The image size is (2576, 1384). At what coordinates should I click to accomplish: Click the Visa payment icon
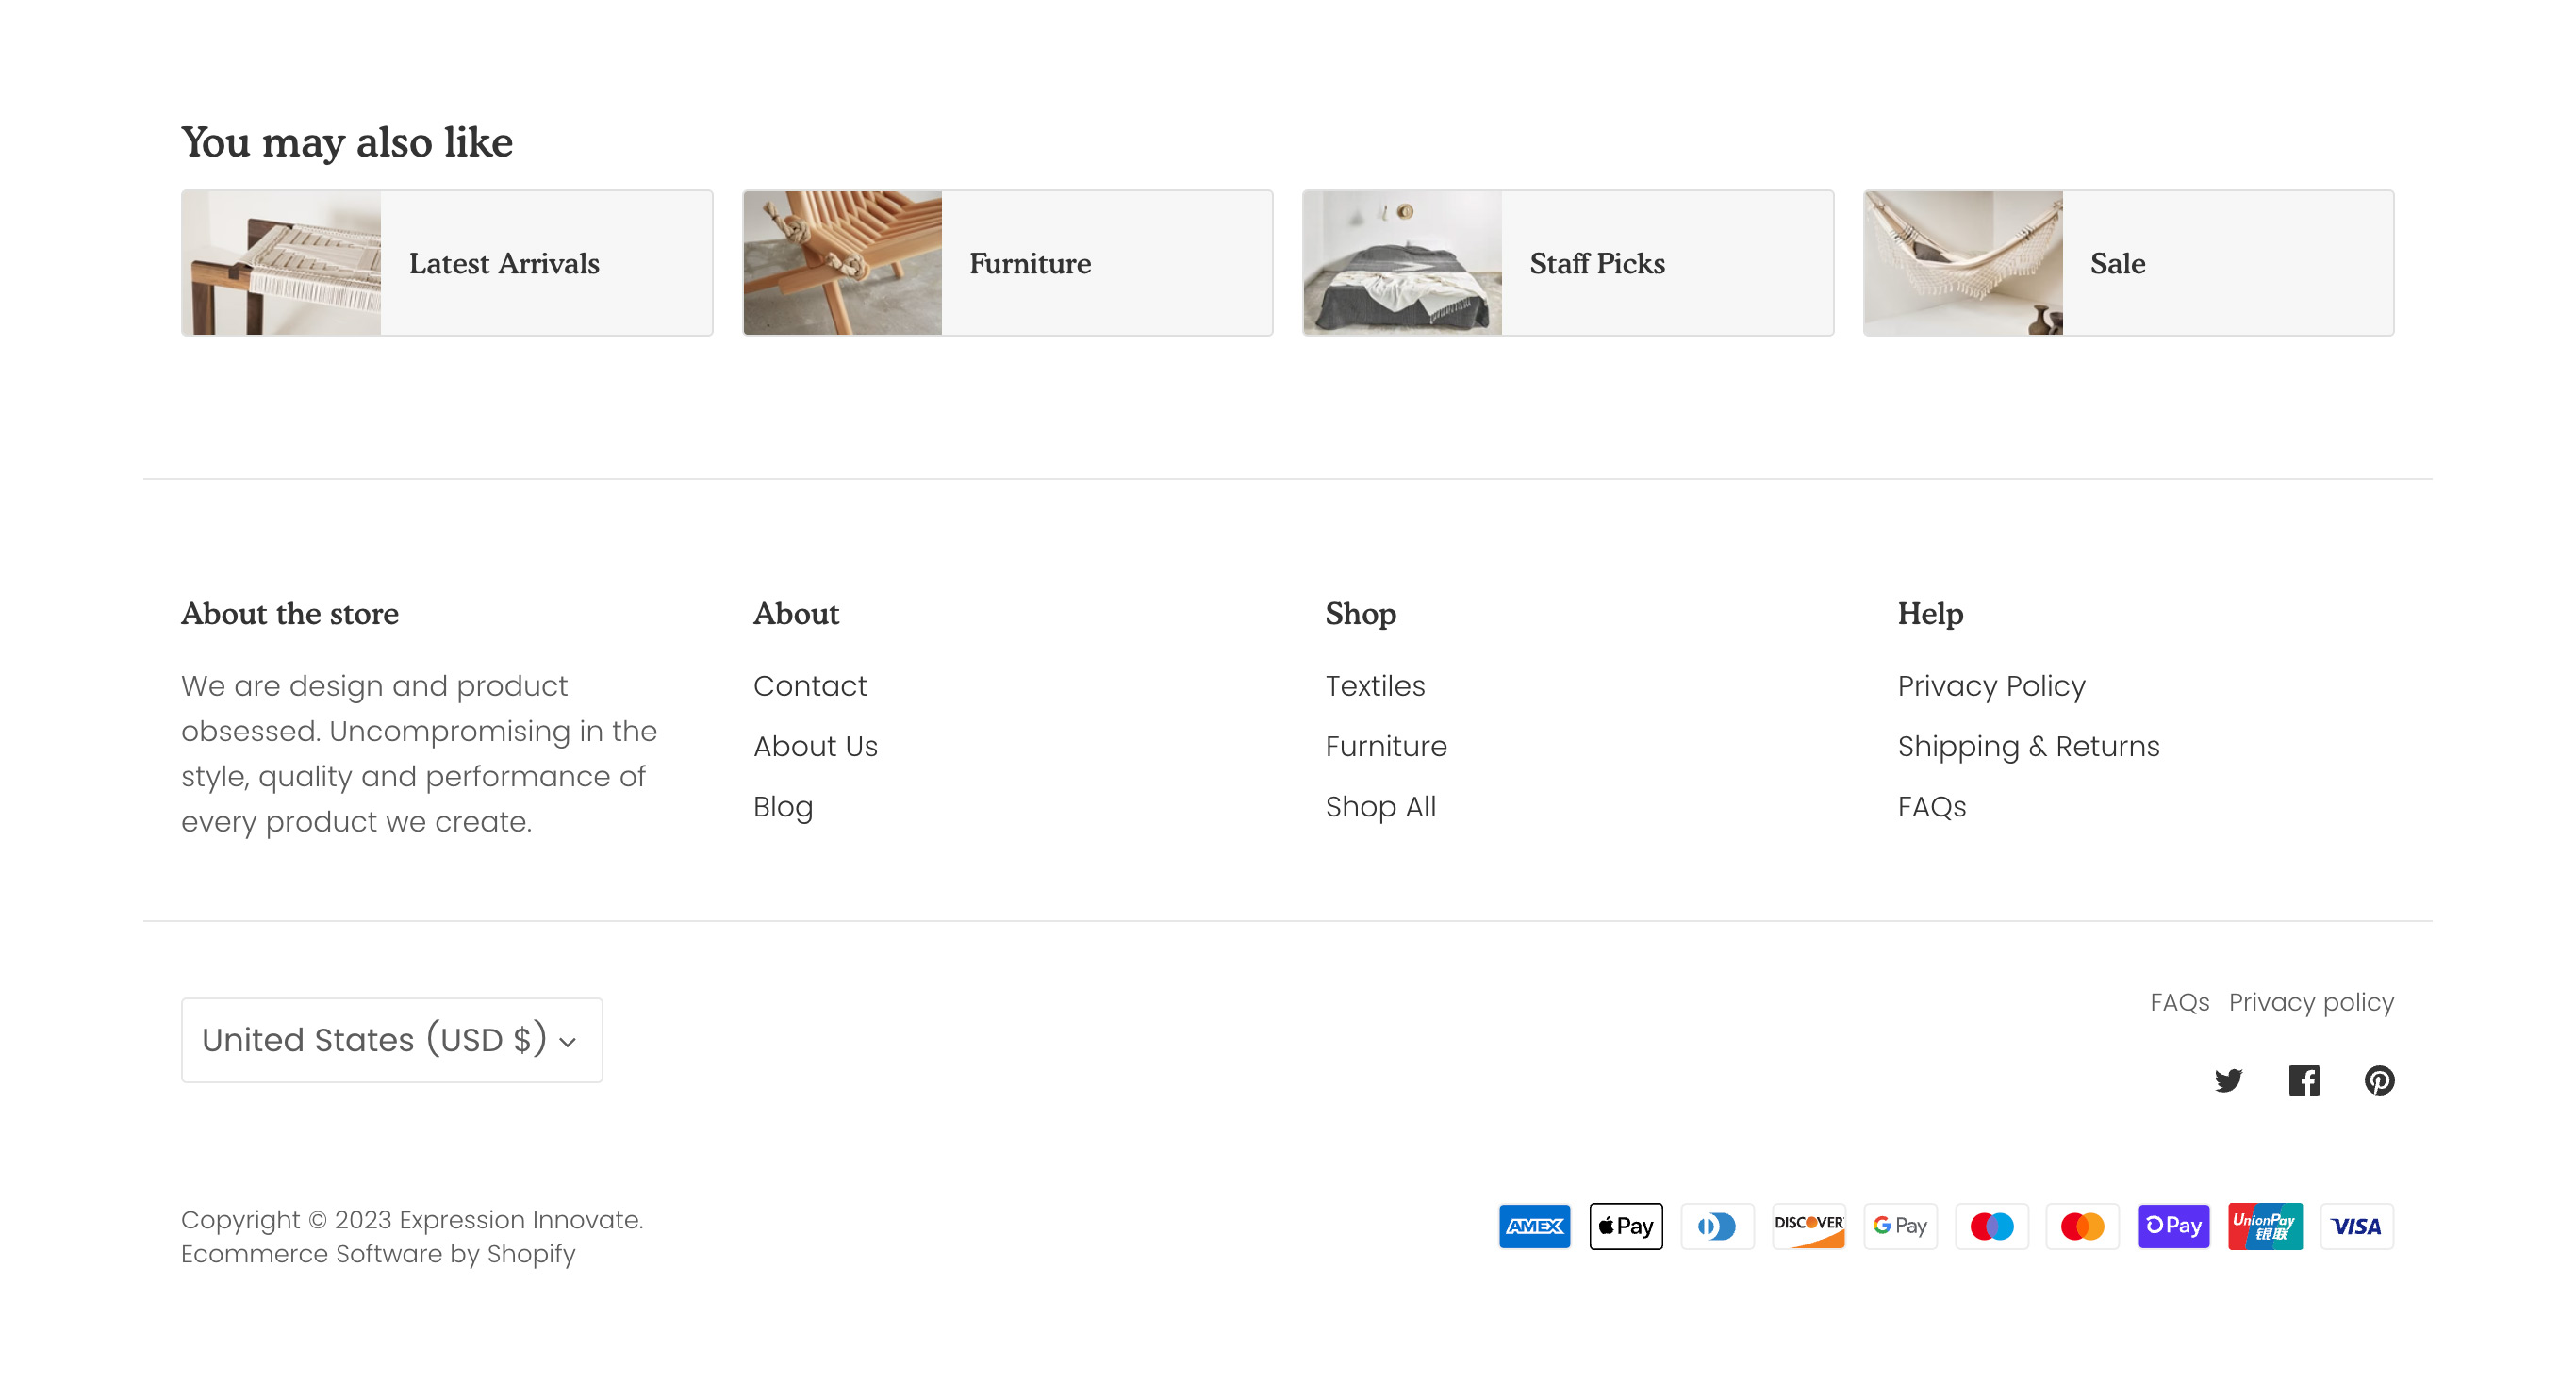tap(2356, 1226)
